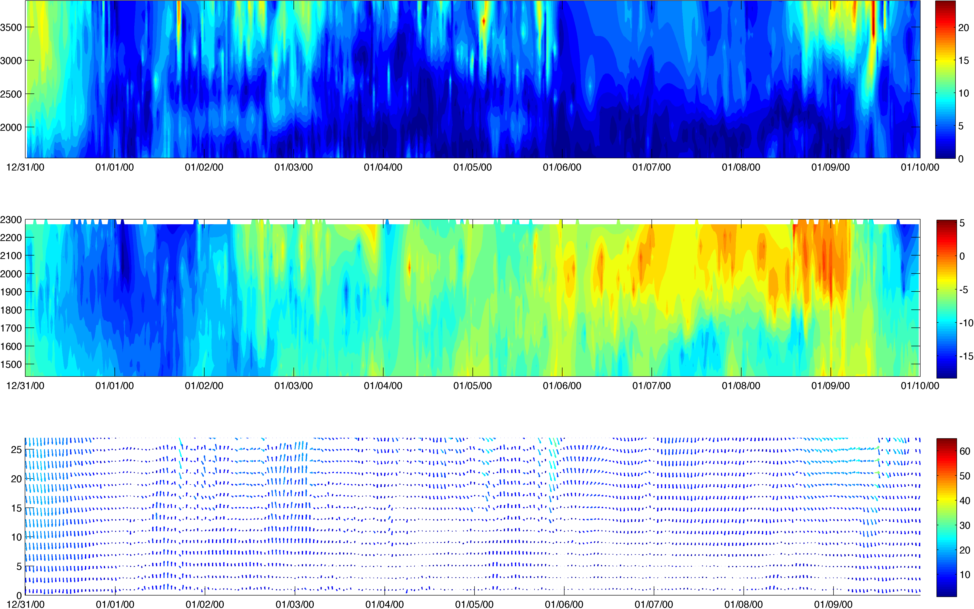This screenshot has width=974, height=609.
Task: Click the 15 y-axis tick on vector plot
Action: (x=17, y=508)
